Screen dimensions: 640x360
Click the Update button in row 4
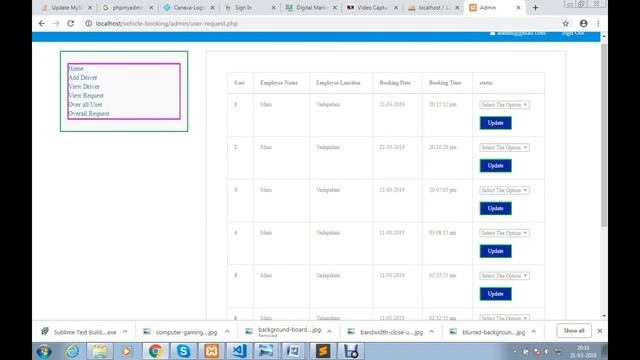pos(496,251)
